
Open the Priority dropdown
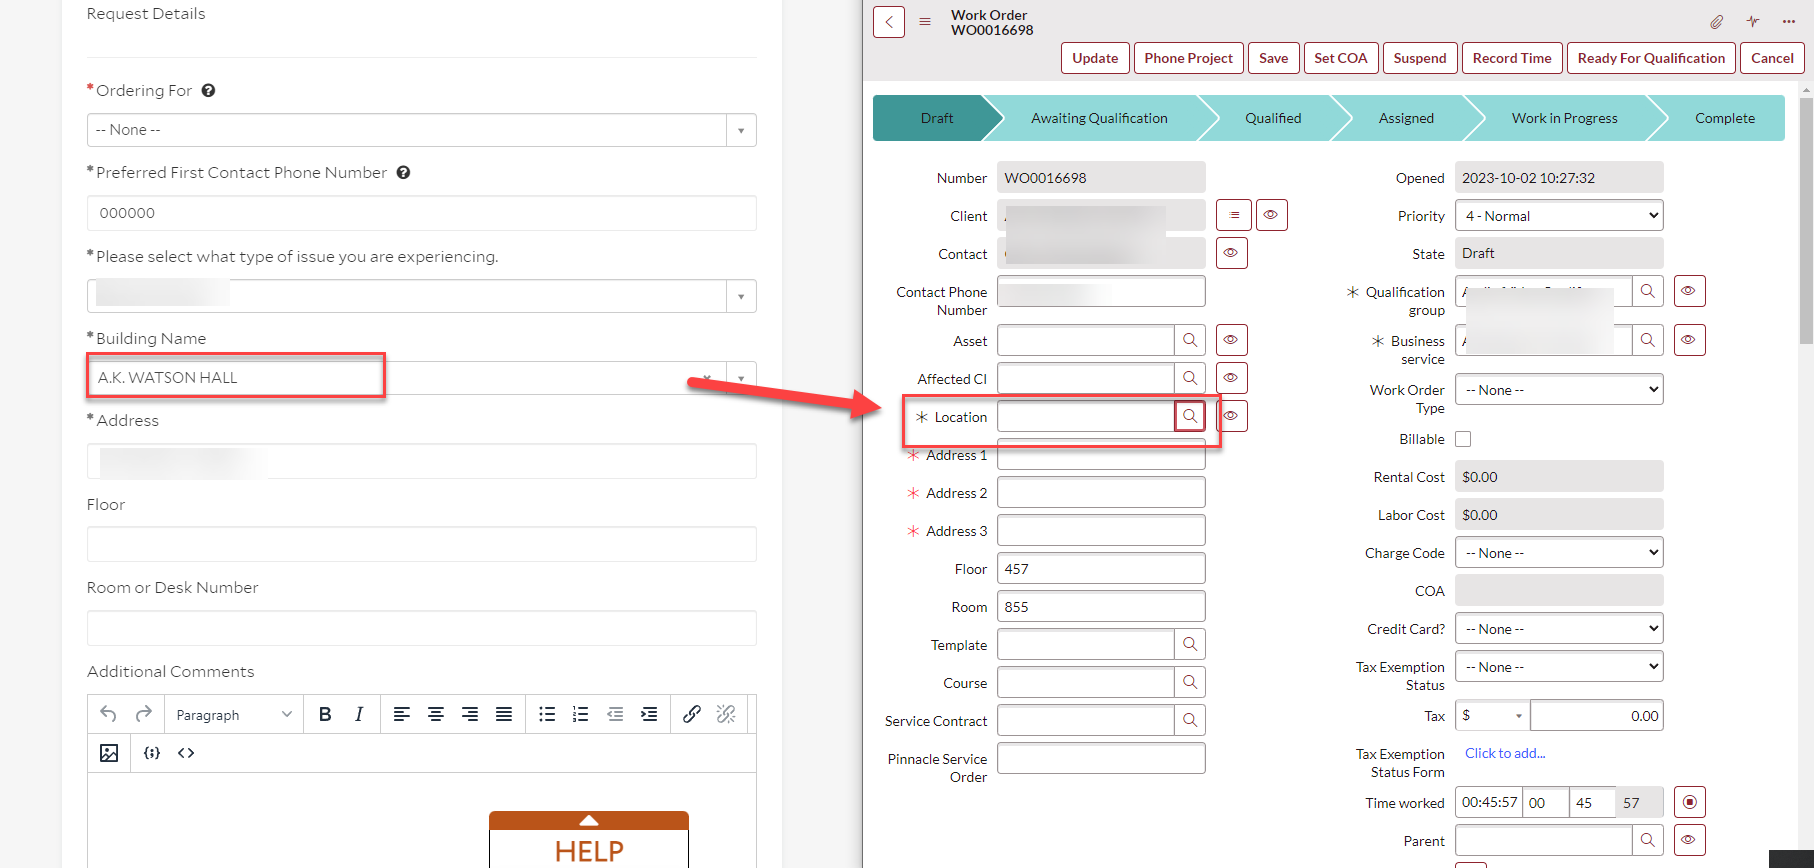point(1559,215)
